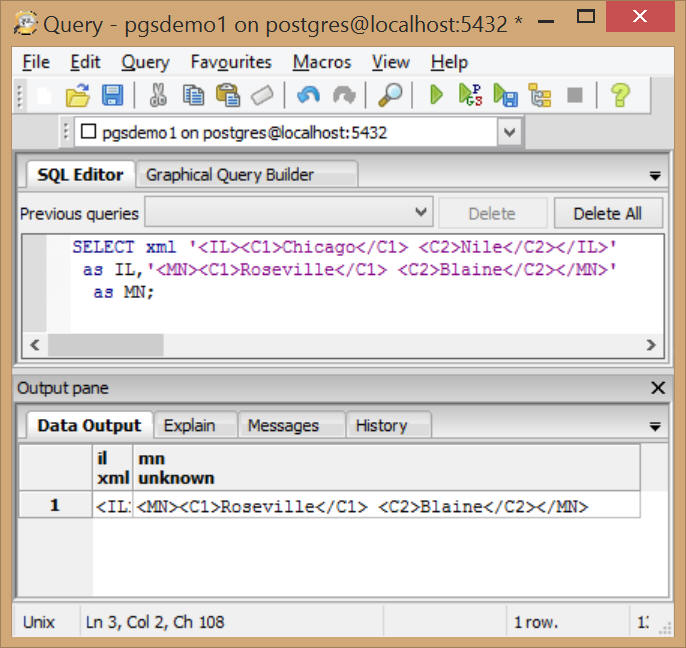Select the 'il xml' column header

click(112, 468)
